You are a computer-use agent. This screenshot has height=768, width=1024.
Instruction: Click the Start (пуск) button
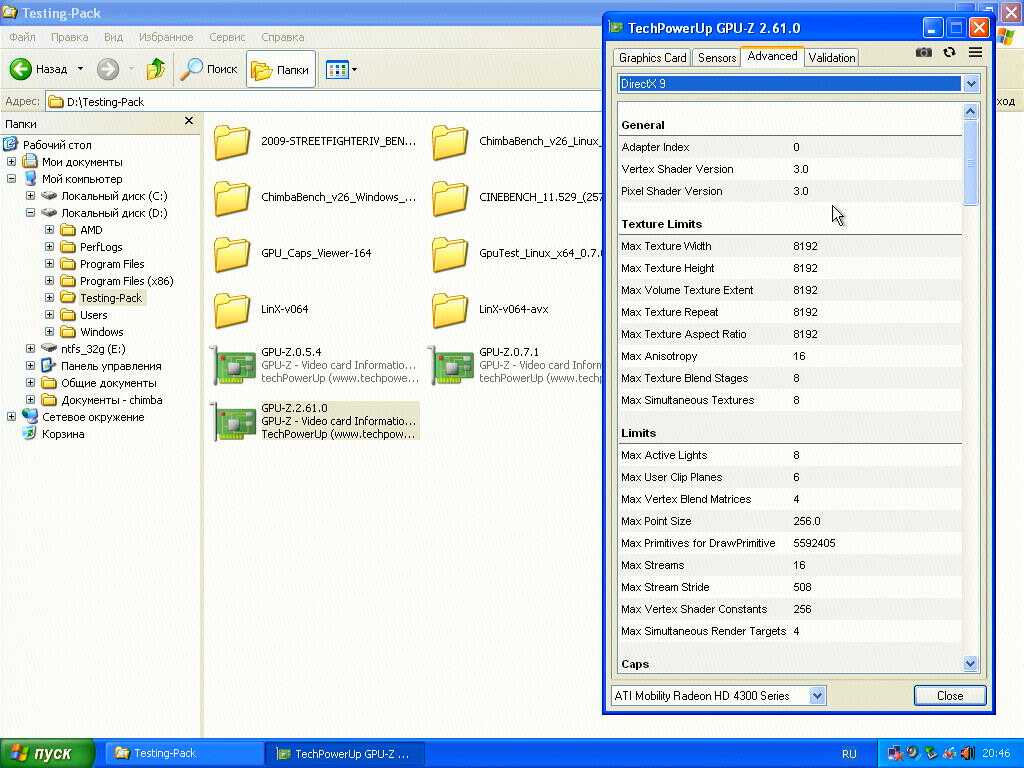tap(47, 754)
